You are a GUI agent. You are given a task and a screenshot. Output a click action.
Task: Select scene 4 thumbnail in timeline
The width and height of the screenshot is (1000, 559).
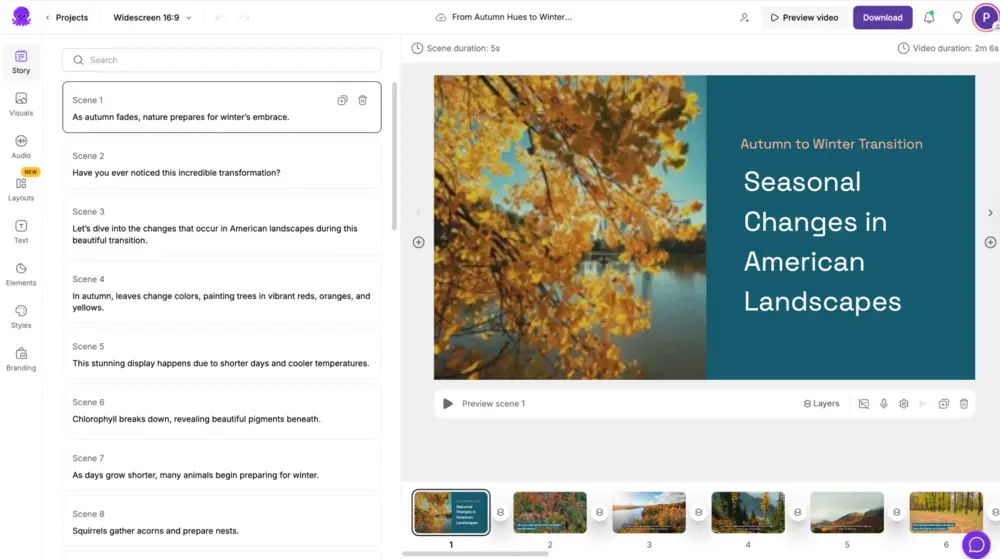click(x=747, y=512)
